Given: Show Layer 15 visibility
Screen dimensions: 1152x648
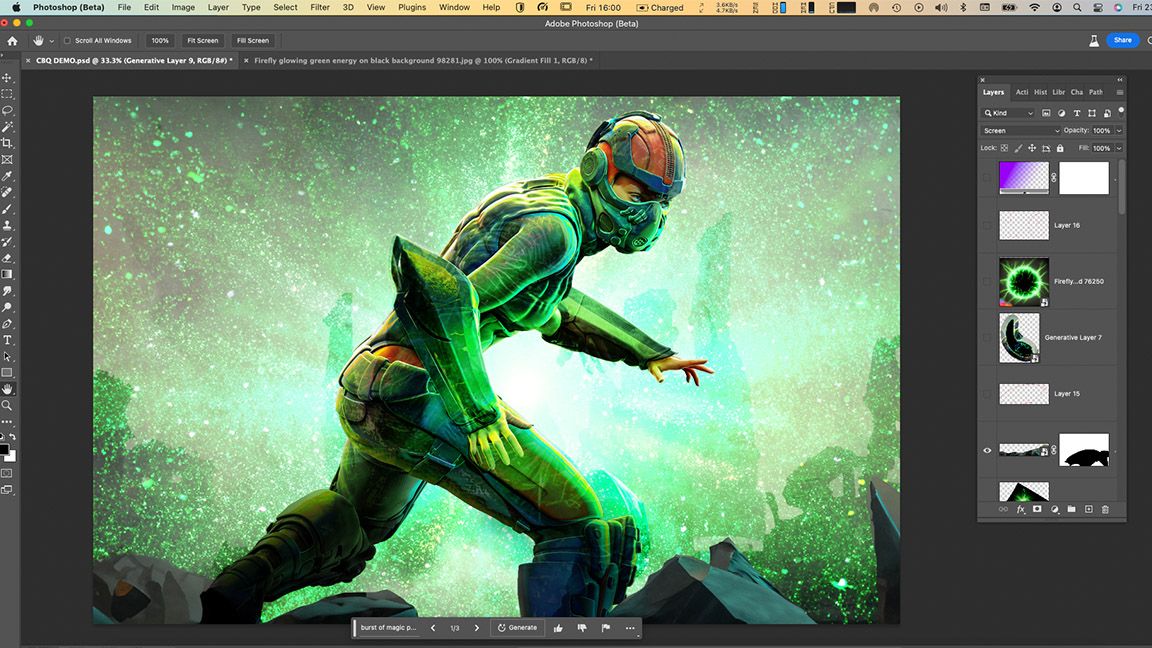Looking at the screenshot, I should pyautogui.click(x=987, y=394).
